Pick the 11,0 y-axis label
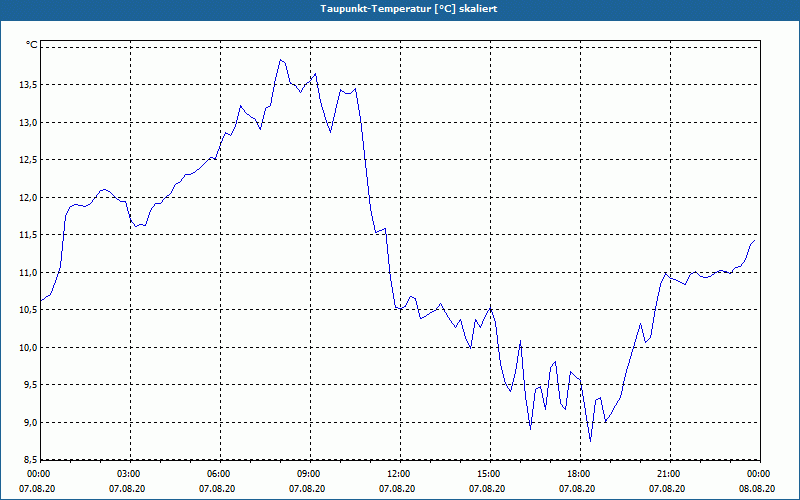This screenshot has height=500, width=800. tap(28, 272)
